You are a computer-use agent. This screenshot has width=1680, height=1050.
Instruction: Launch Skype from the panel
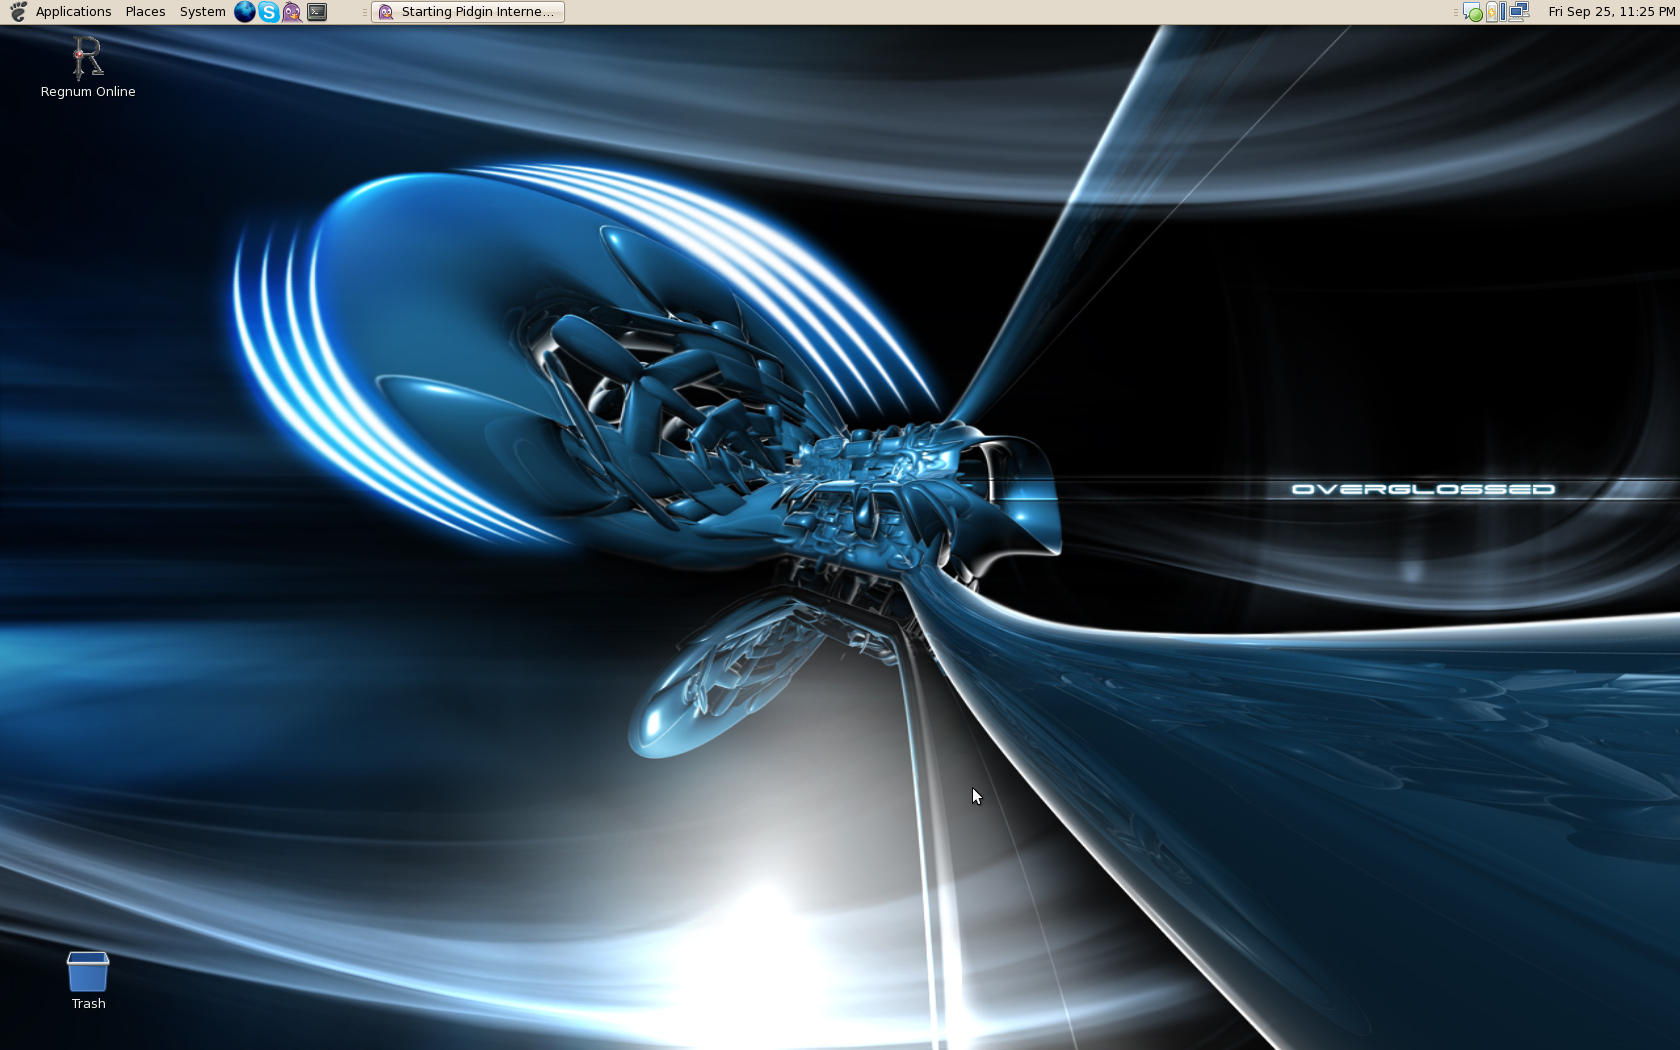(268, 12)
